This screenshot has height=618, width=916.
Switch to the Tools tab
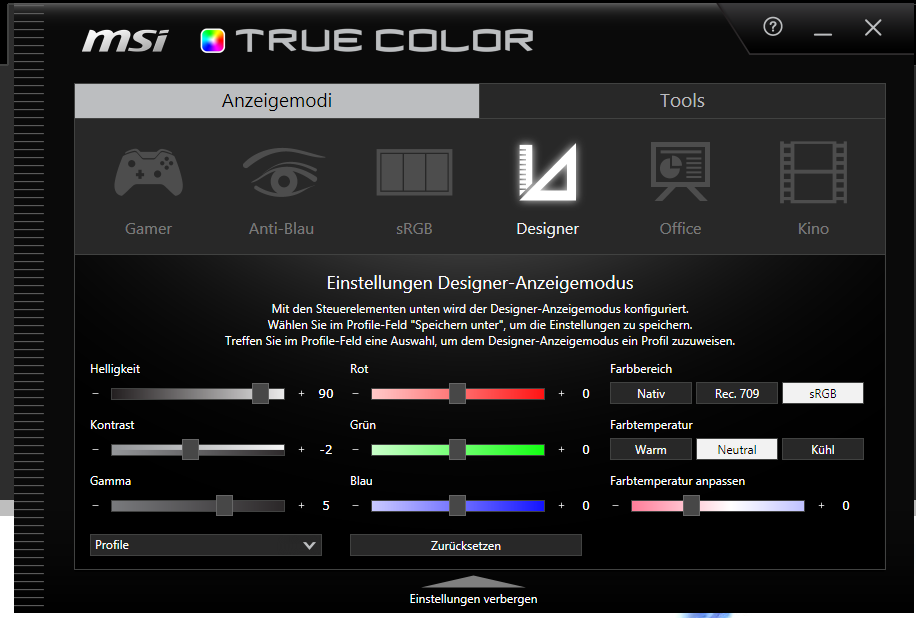(682, 101)
